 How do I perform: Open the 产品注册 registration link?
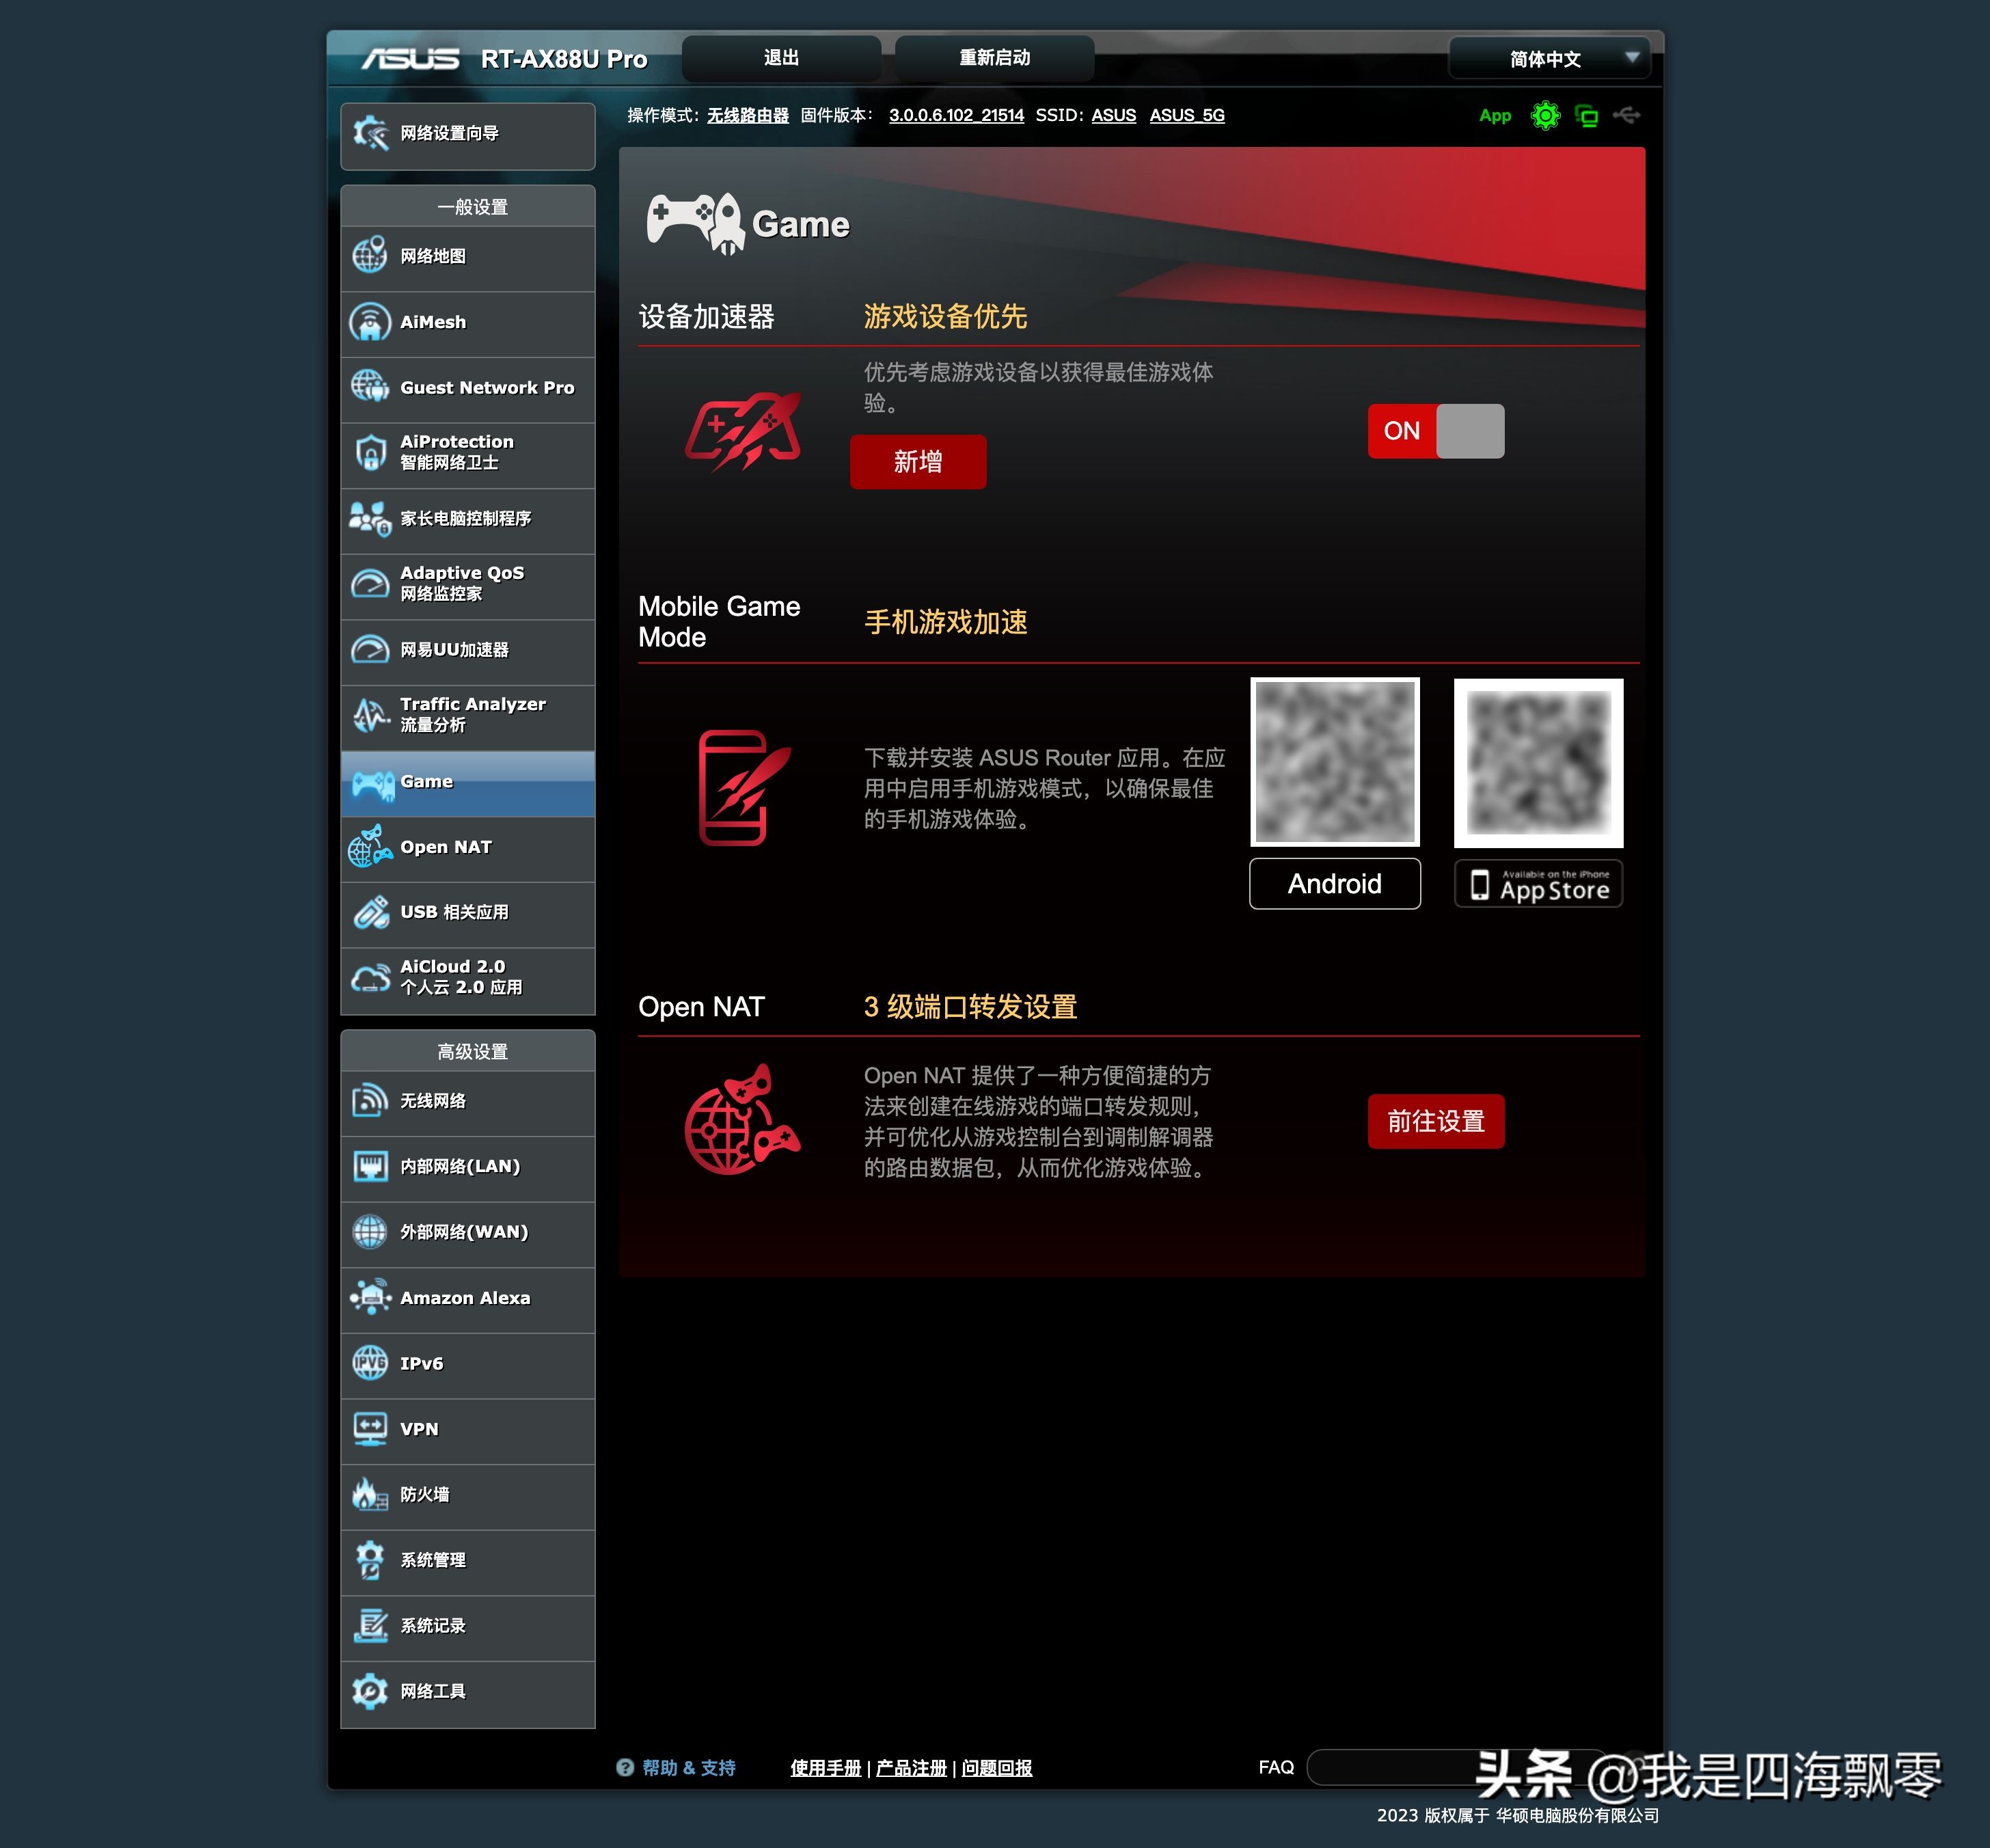(x=911, y=1768)
